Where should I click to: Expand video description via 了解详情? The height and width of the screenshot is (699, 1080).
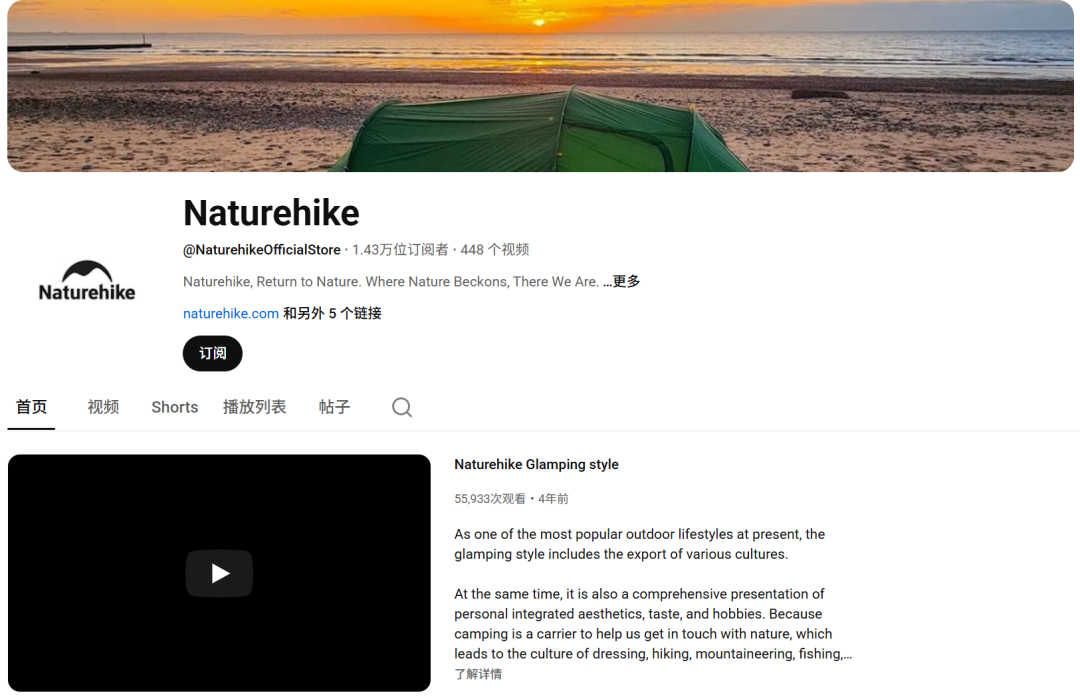pos(478,674)
